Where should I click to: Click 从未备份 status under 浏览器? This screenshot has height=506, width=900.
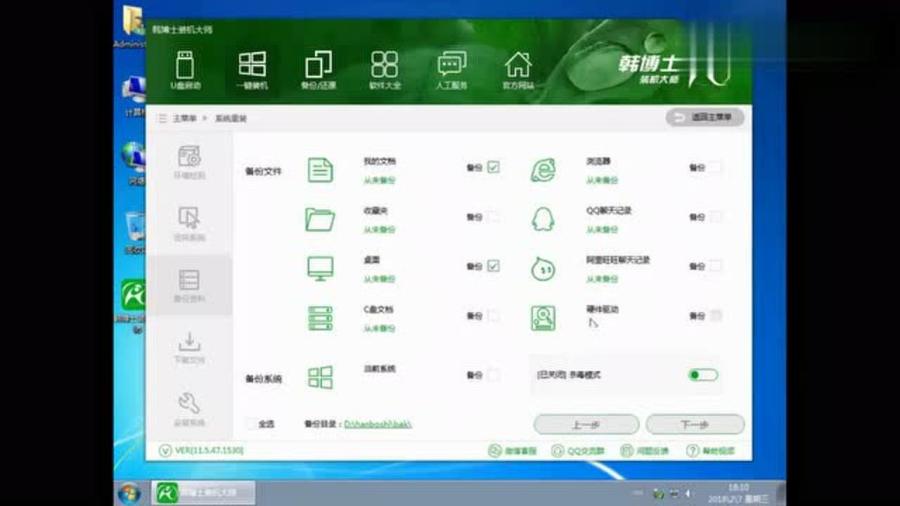602,180
